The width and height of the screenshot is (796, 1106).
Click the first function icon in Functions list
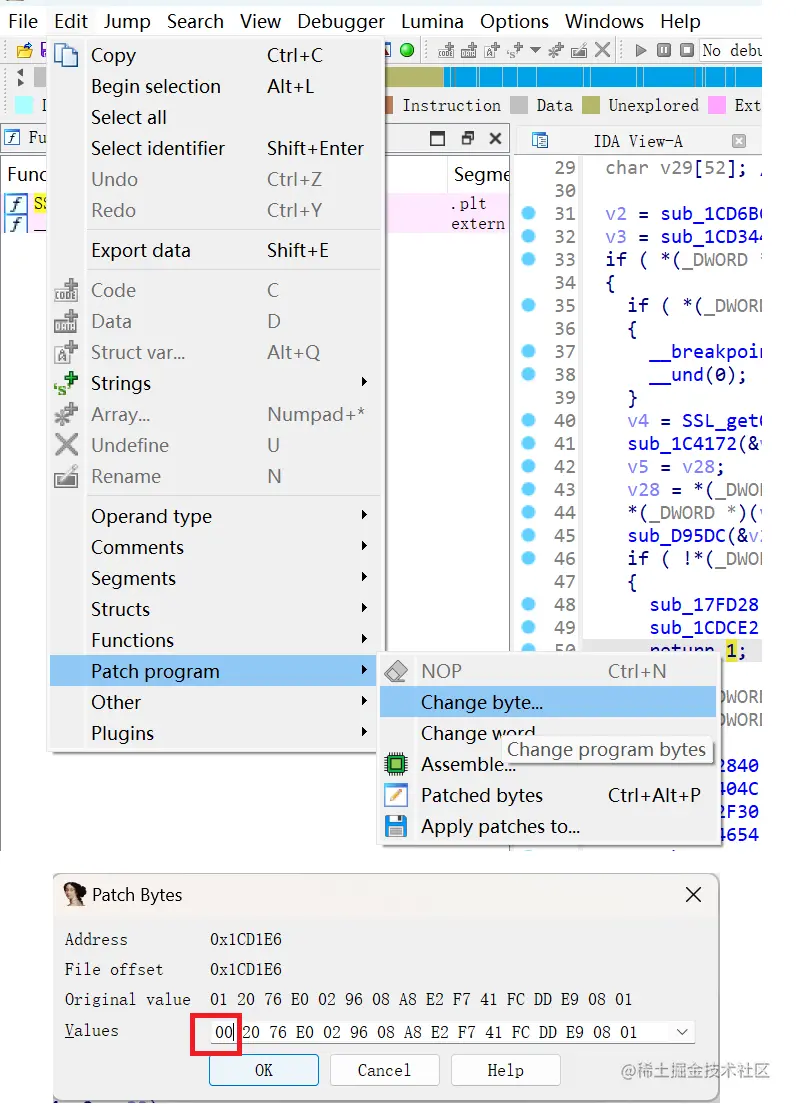pyautogui.click(x=16, y=204)
